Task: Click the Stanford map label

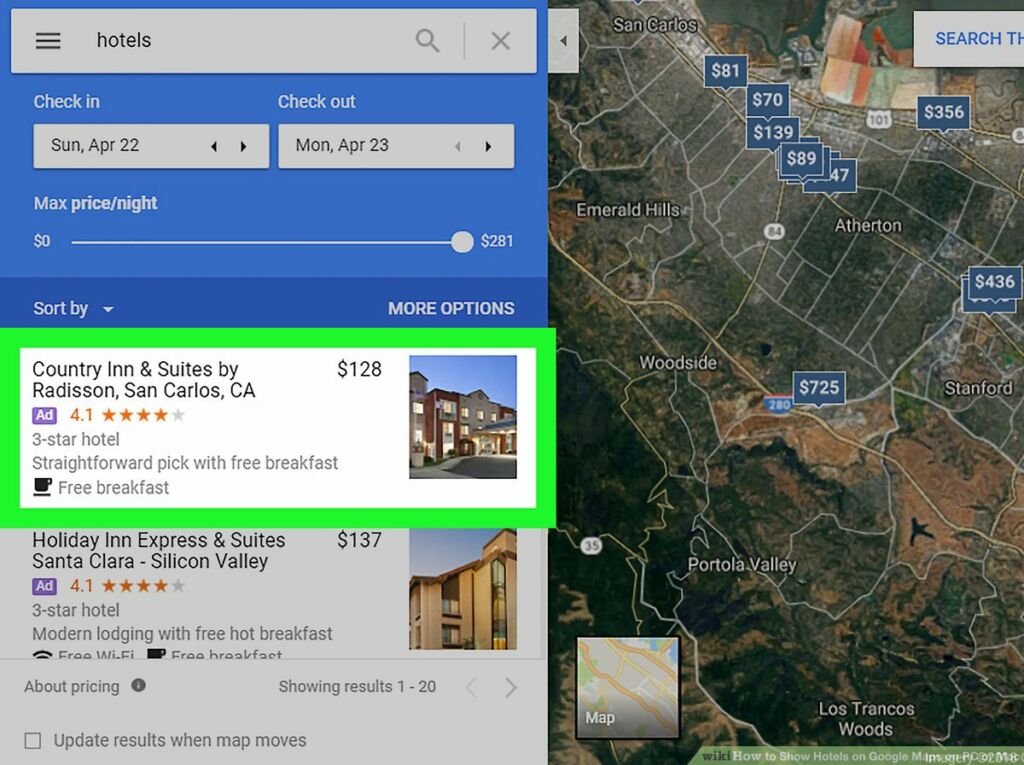Action: [978, 389]
